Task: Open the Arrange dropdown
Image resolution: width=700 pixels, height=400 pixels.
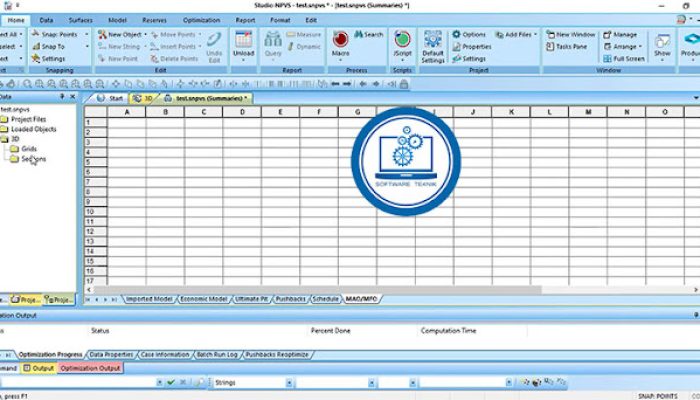Action: tap(640, 46)
